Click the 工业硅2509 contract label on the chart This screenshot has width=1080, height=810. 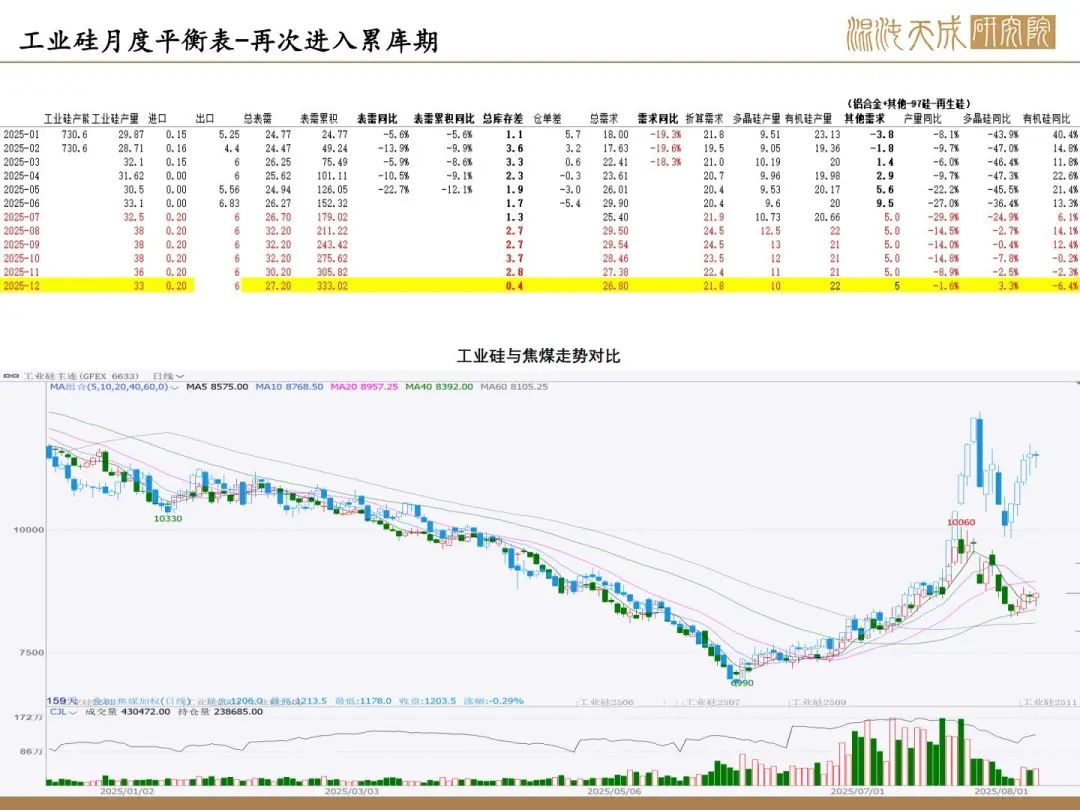[818, 703]
